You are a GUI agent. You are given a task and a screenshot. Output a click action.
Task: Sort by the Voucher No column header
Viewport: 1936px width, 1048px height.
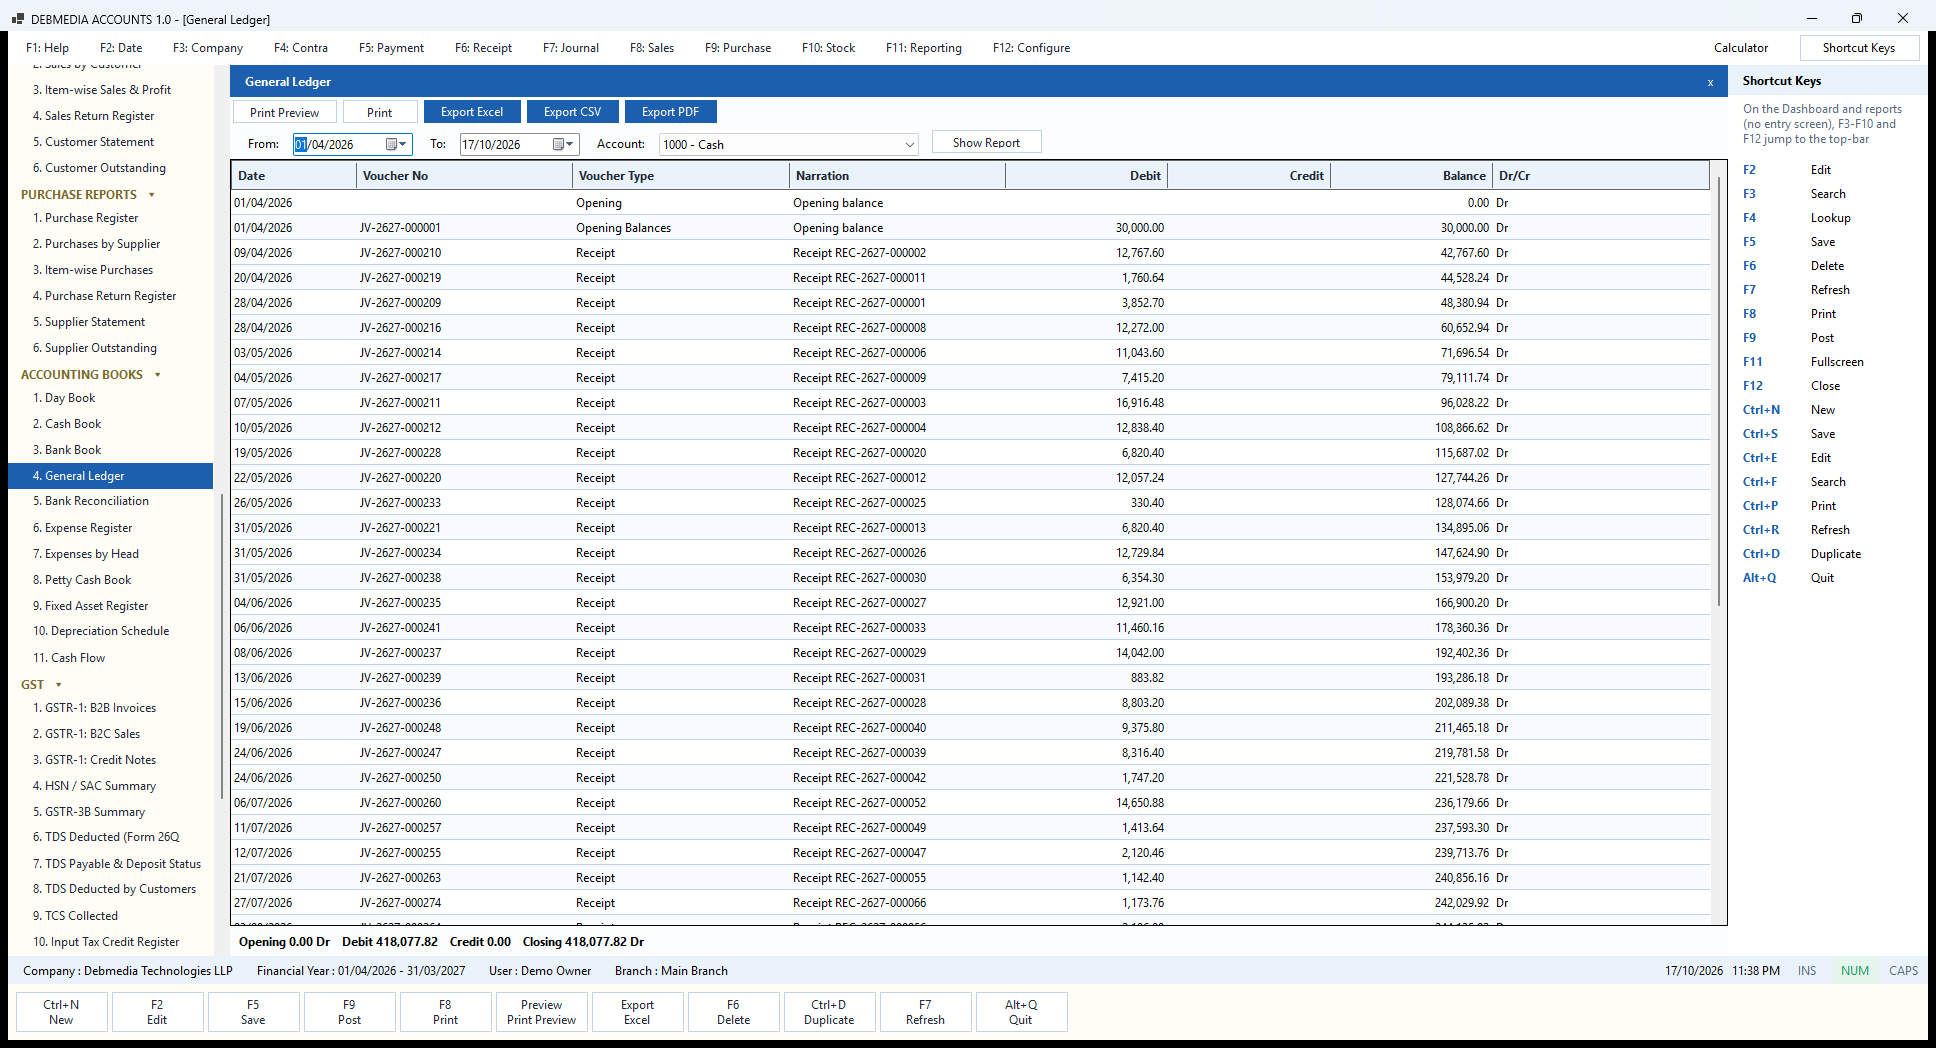click(464, 176)
